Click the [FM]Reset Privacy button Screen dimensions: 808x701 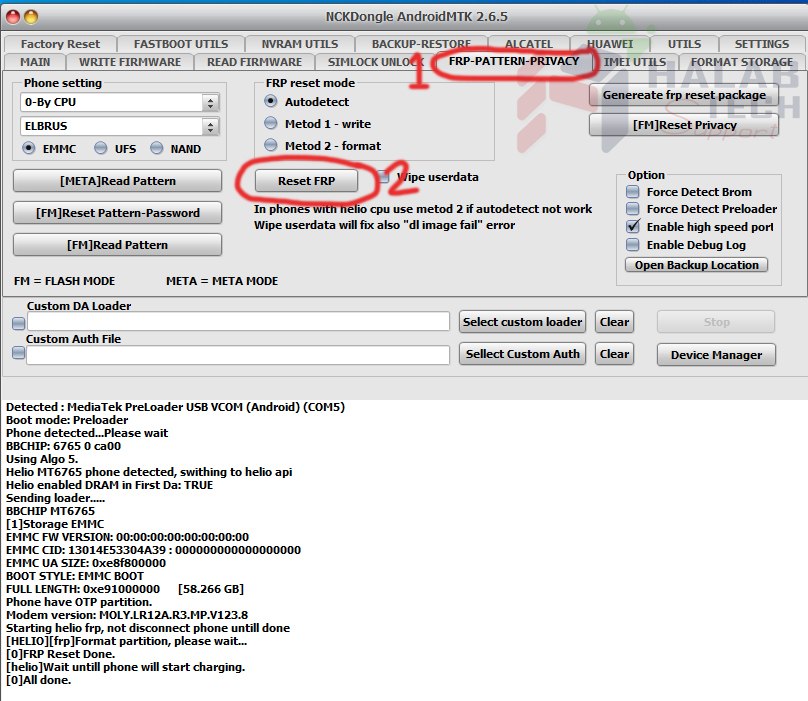[x=684, y=125]
